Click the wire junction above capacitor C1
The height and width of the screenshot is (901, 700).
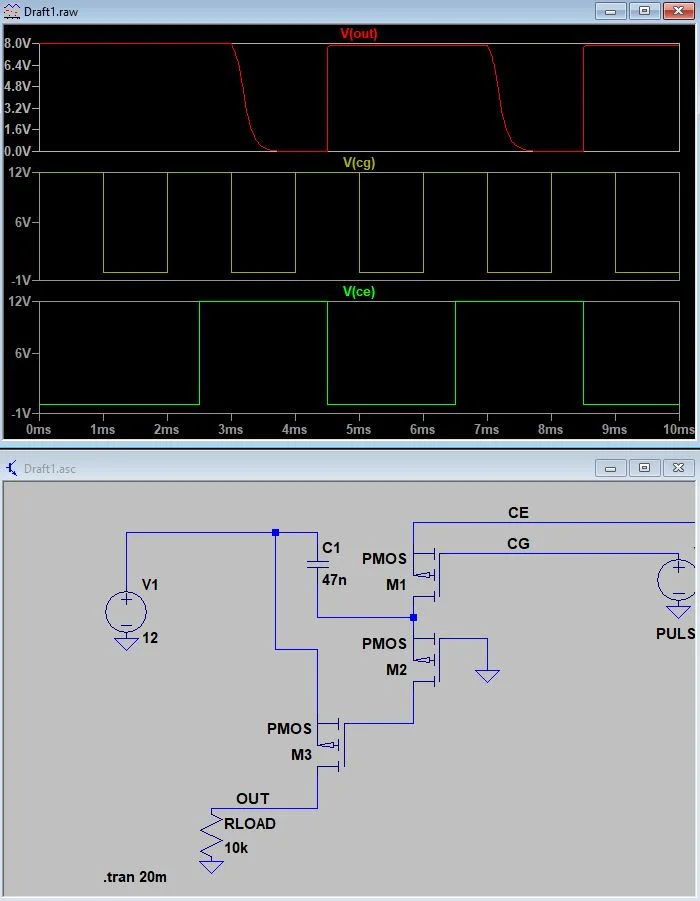pos(275,533)
